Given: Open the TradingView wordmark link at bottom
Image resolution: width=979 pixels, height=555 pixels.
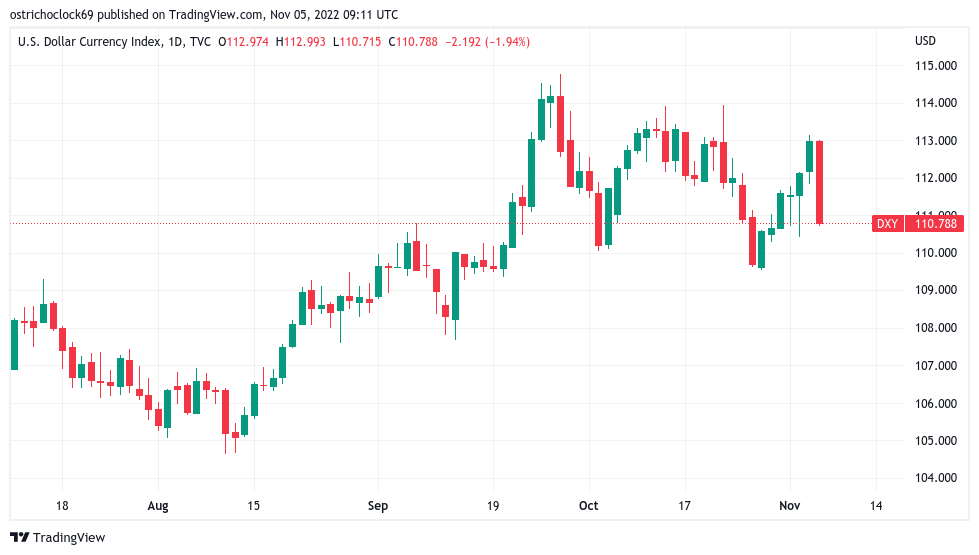Looking at the screenshot, I should [x=68, y=538].
